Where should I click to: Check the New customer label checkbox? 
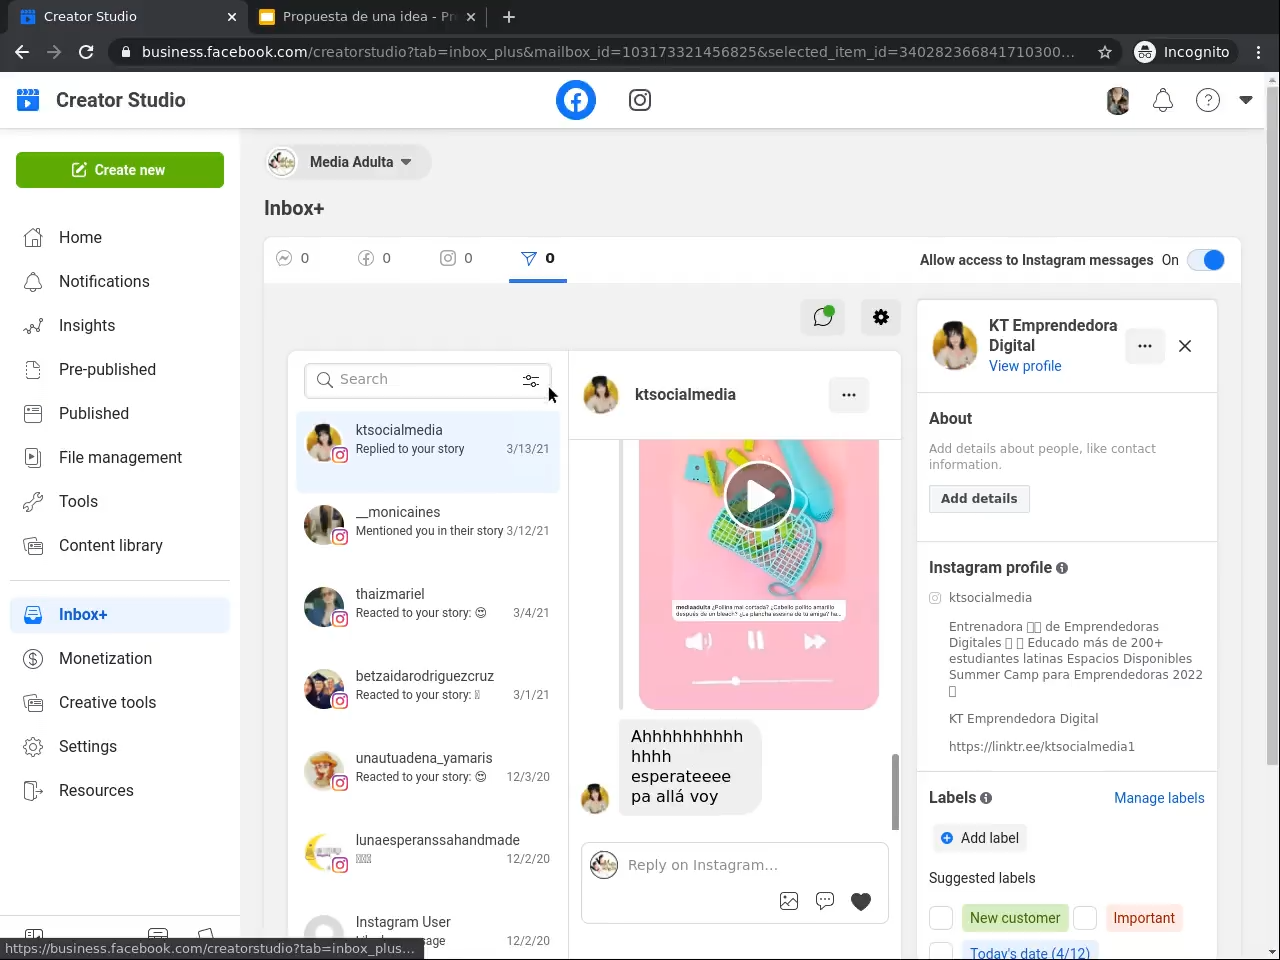click(x=941, y=918)
